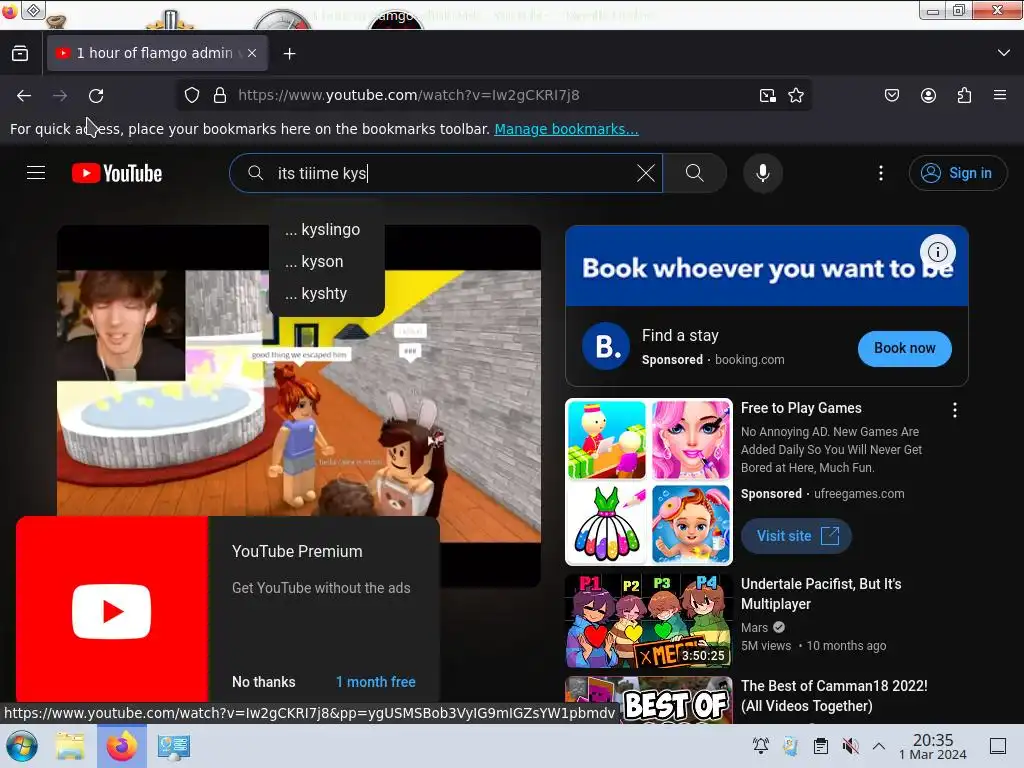Open a new tab with the plus button
The image size is (1024, 768).
tap(289, 54)
